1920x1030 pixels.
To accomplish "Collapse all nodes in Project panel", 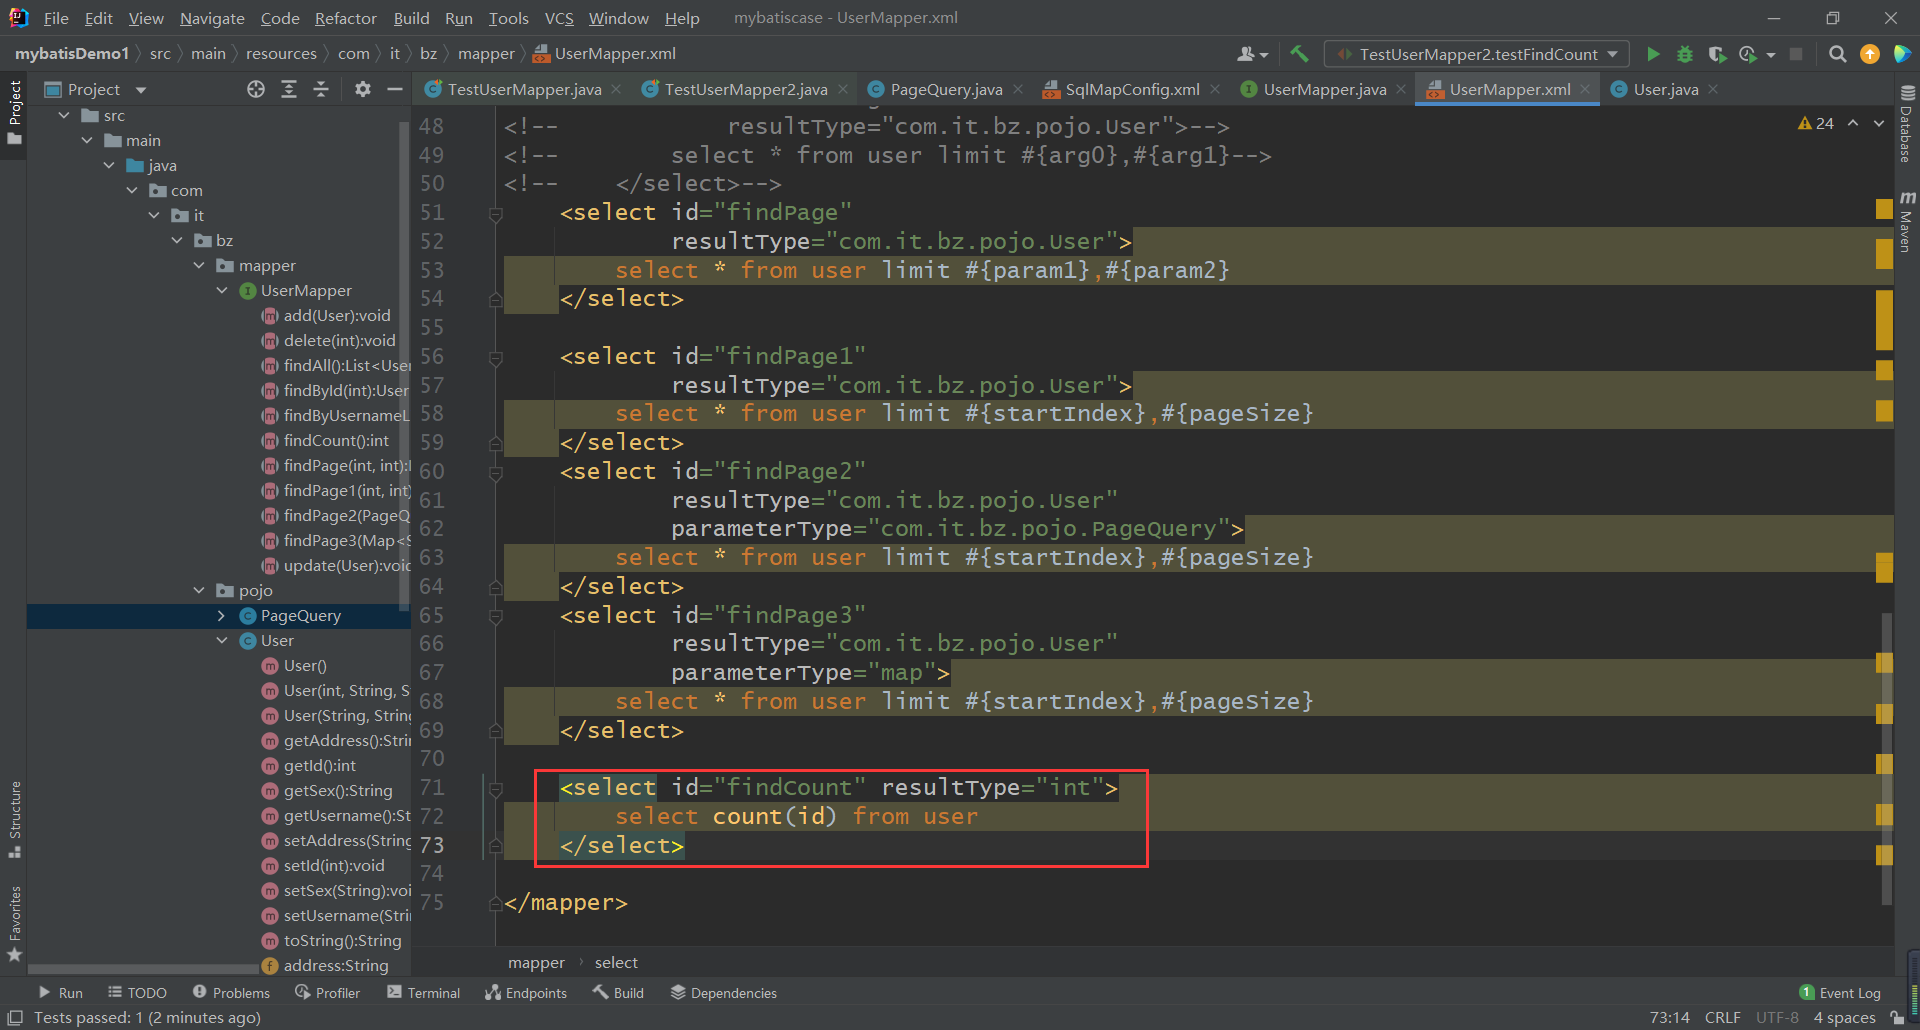I will [321, 89].
